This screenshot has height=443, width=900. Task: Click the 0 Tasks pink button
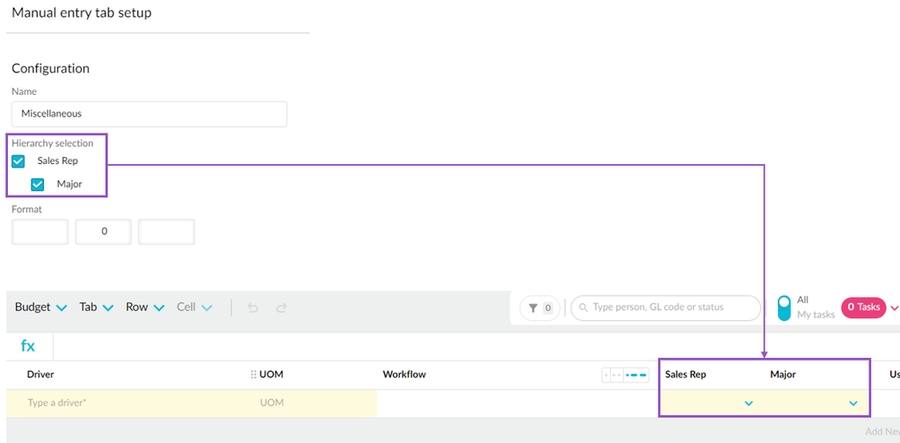pyautogui.click(x=863, y=307)
